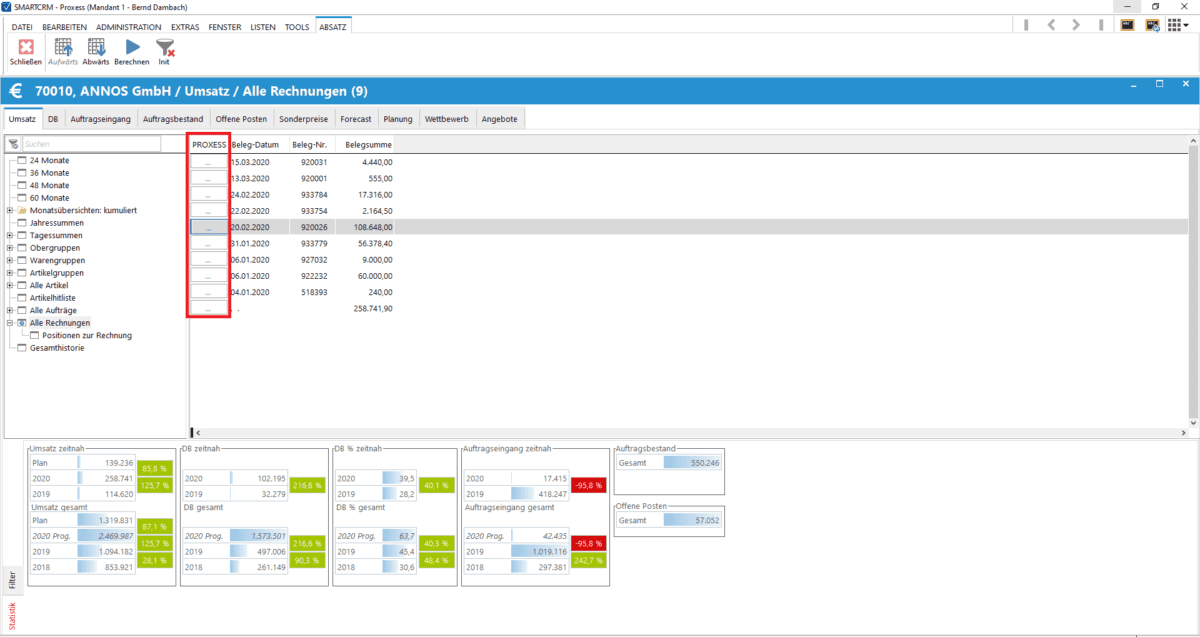
Task: Check the Gesamthistorie checkbox
Action: [x=21, y=347]
